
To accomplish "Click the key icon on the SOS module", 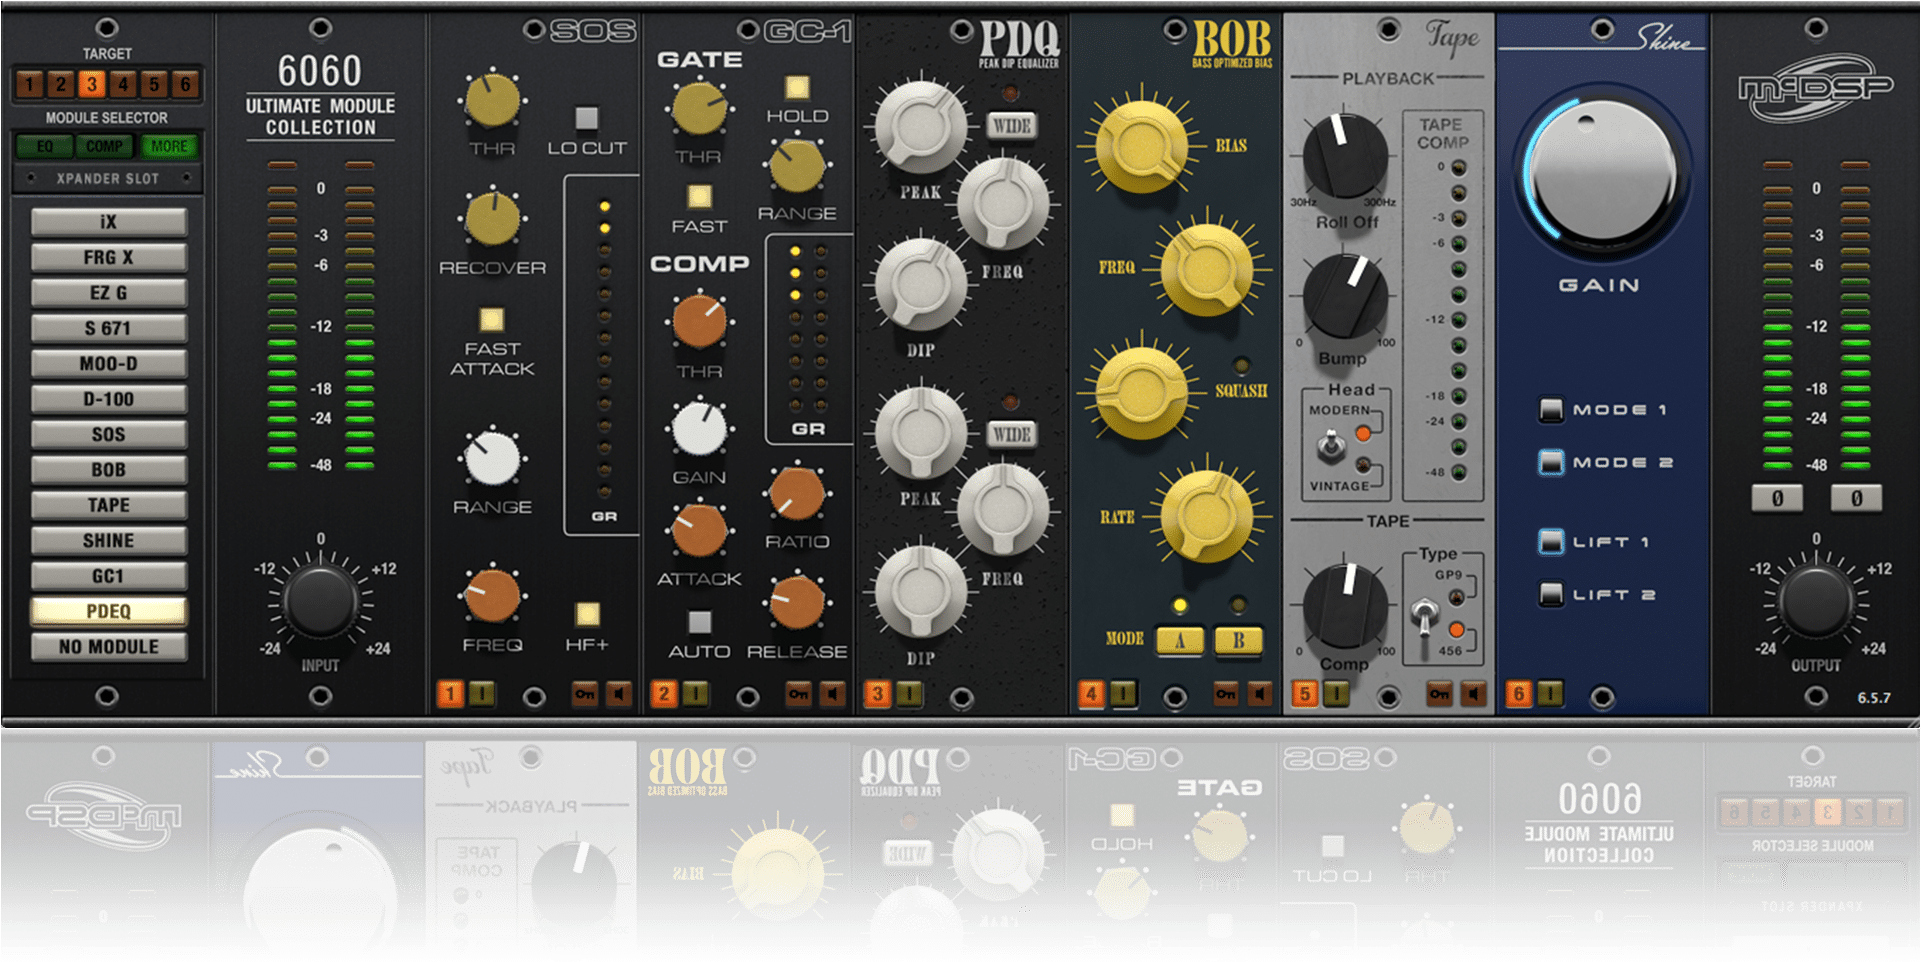I will tap(585, 694).
